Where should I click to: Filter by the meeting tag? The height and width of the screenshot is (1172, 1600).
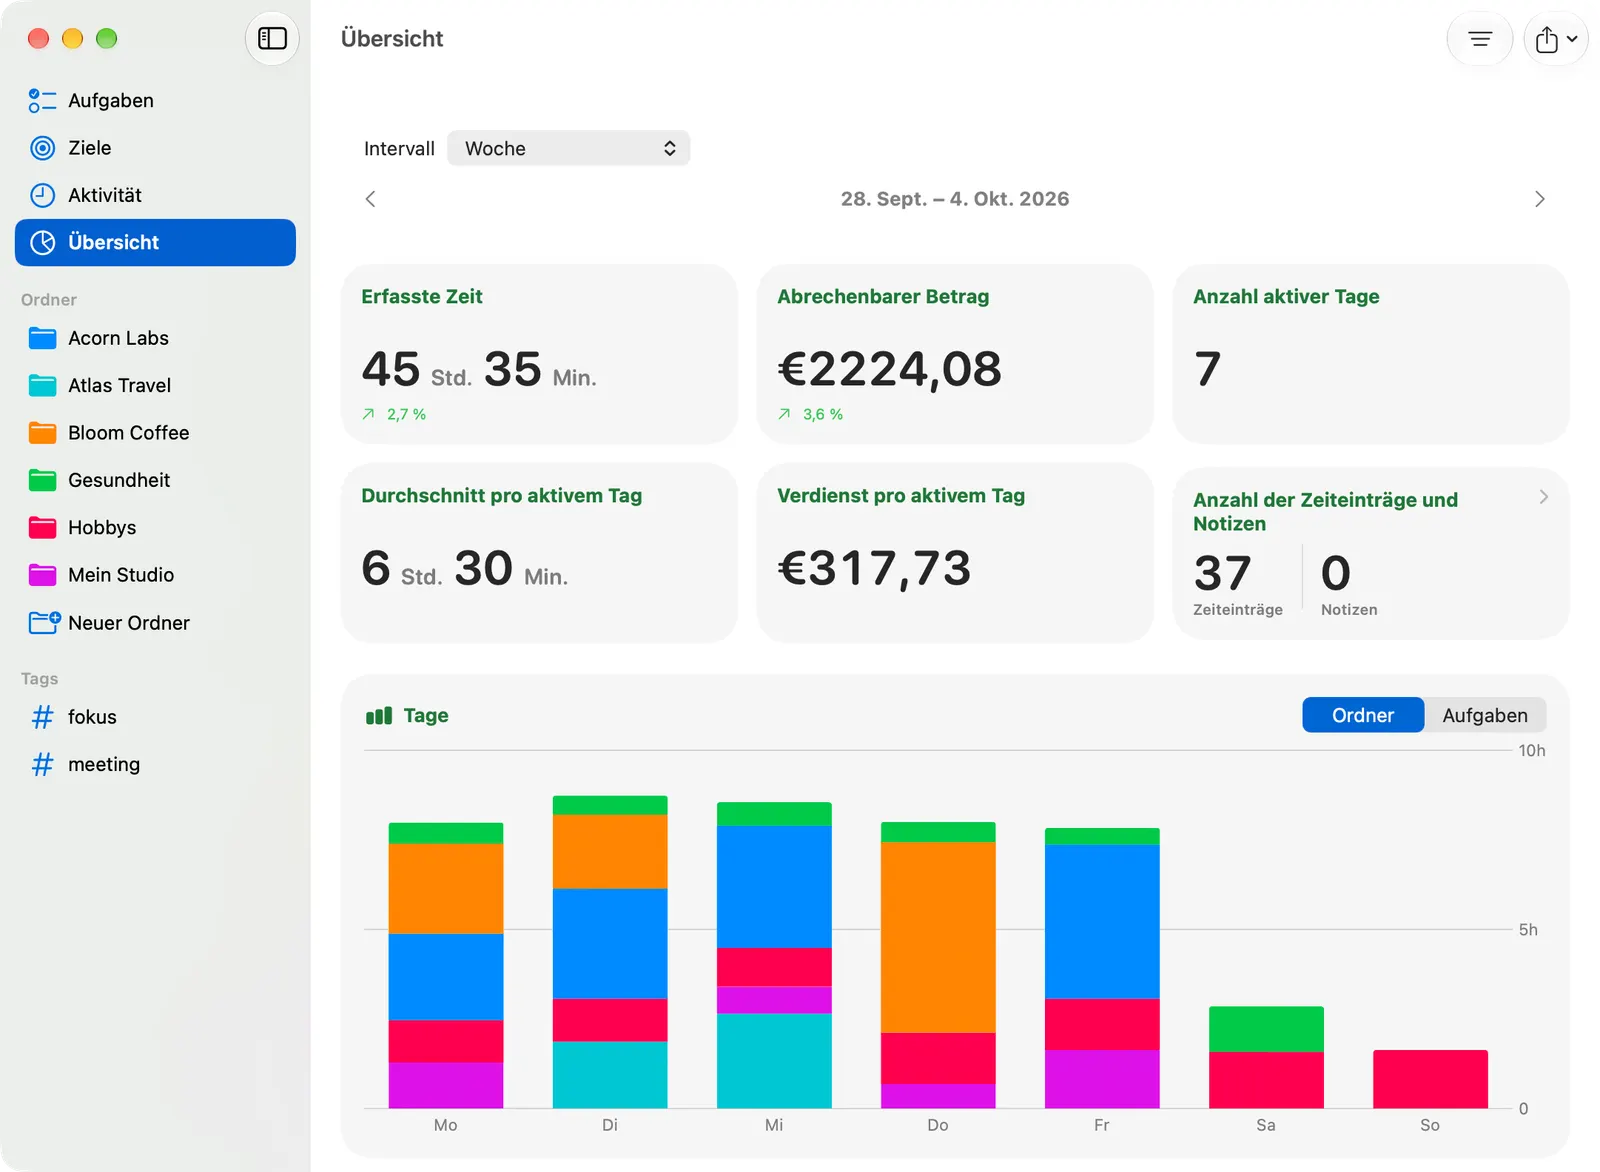pos(155,764)
